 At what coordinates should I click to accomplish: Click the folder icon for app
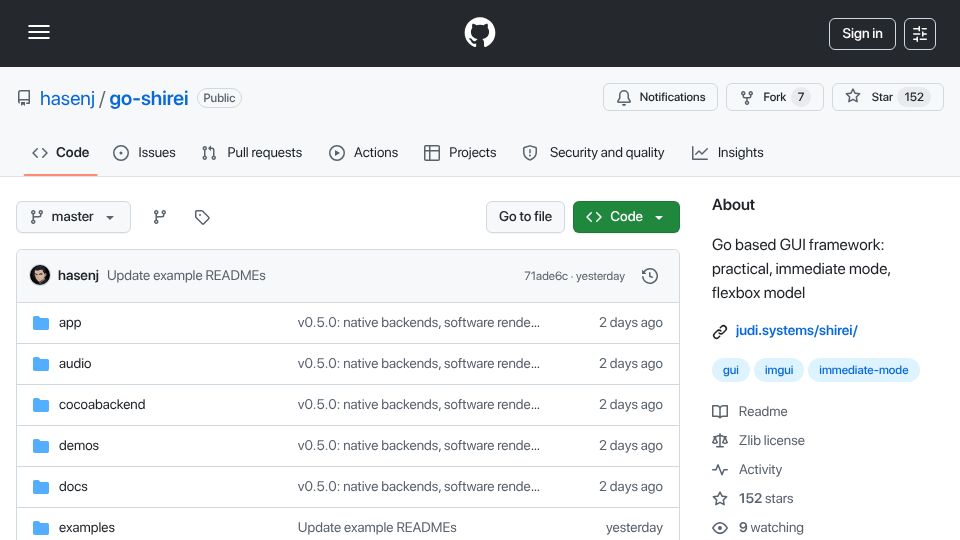tap(41, 323)
